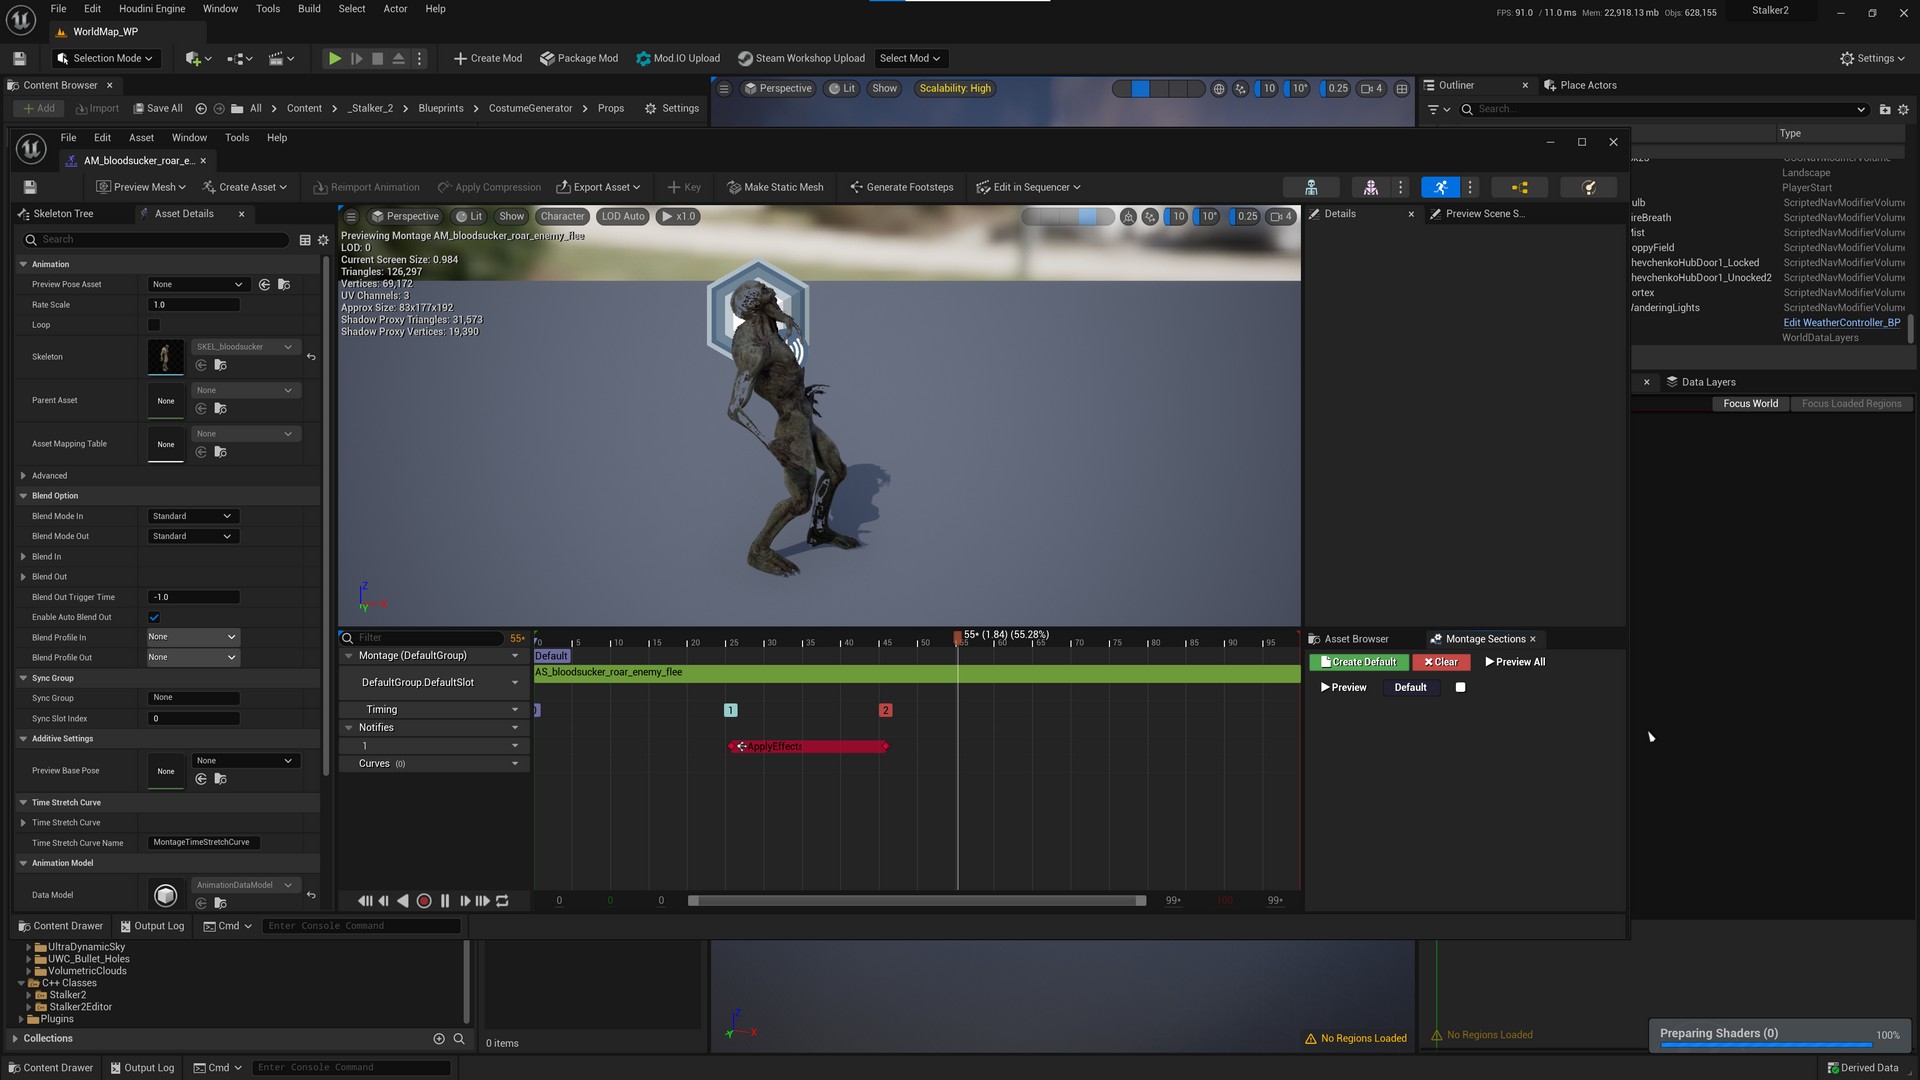This screenshot has width=1920, height=1080.
Task: Pause the montage preview playback
Action: [445, 901]
